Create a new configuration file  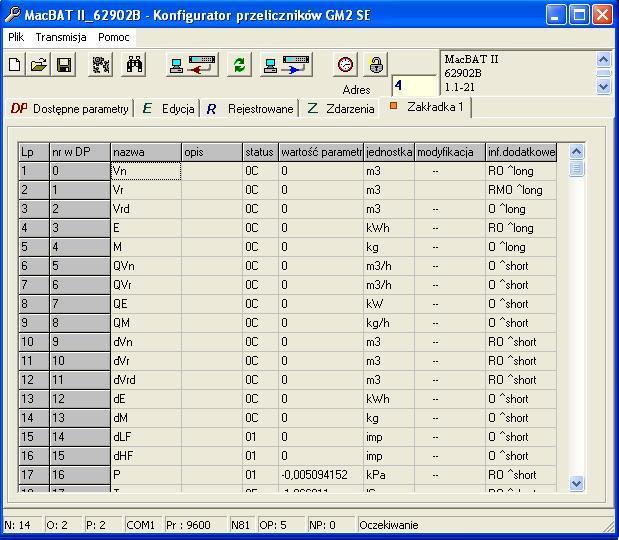pos(15,64)
